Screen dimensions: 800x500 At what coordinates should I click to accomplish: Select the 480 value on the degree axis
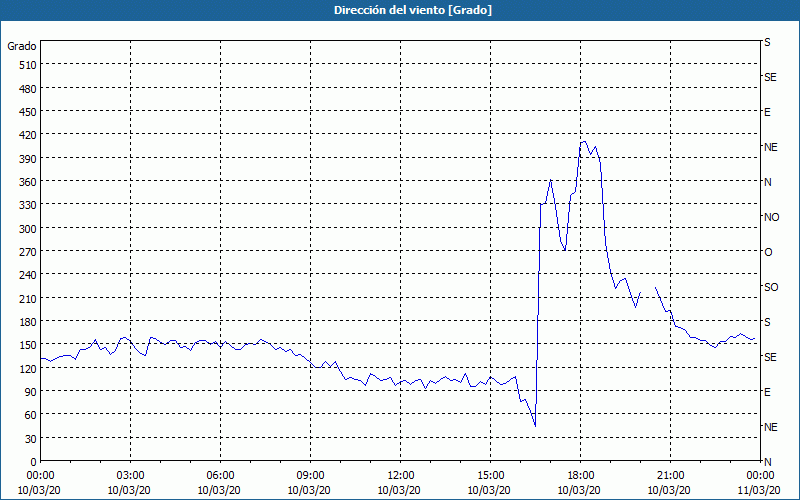29,89
